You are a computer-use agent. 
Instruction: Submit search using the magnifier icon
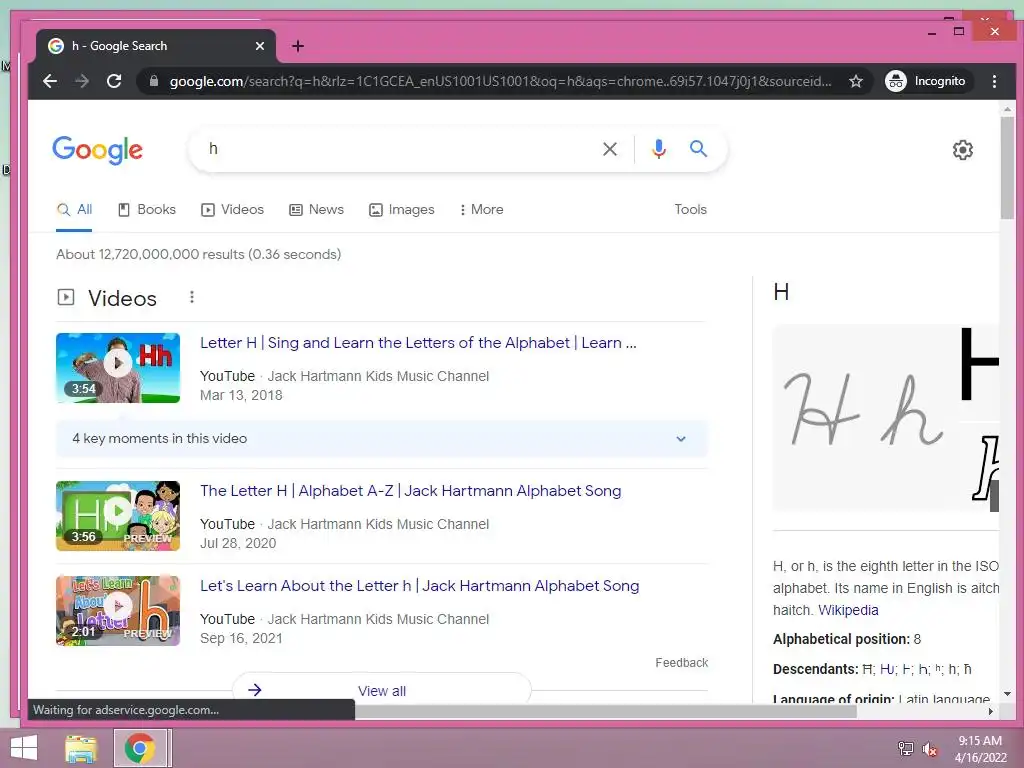[698, 149]
